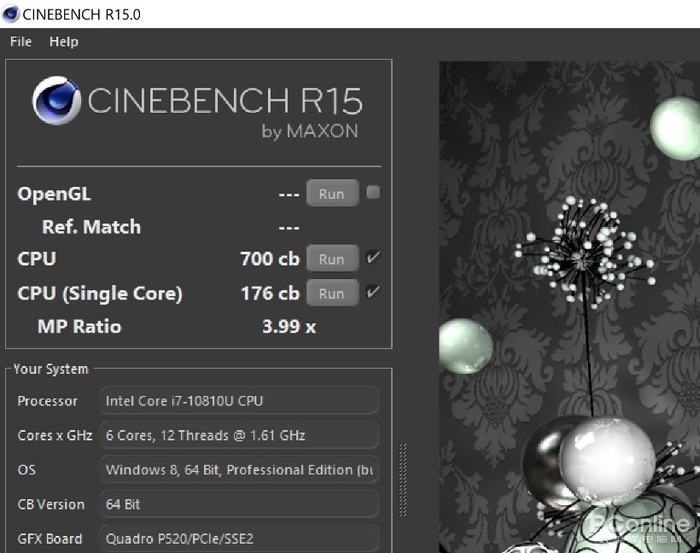Open the File menu
700x553 pixels.
pos(21,42)
